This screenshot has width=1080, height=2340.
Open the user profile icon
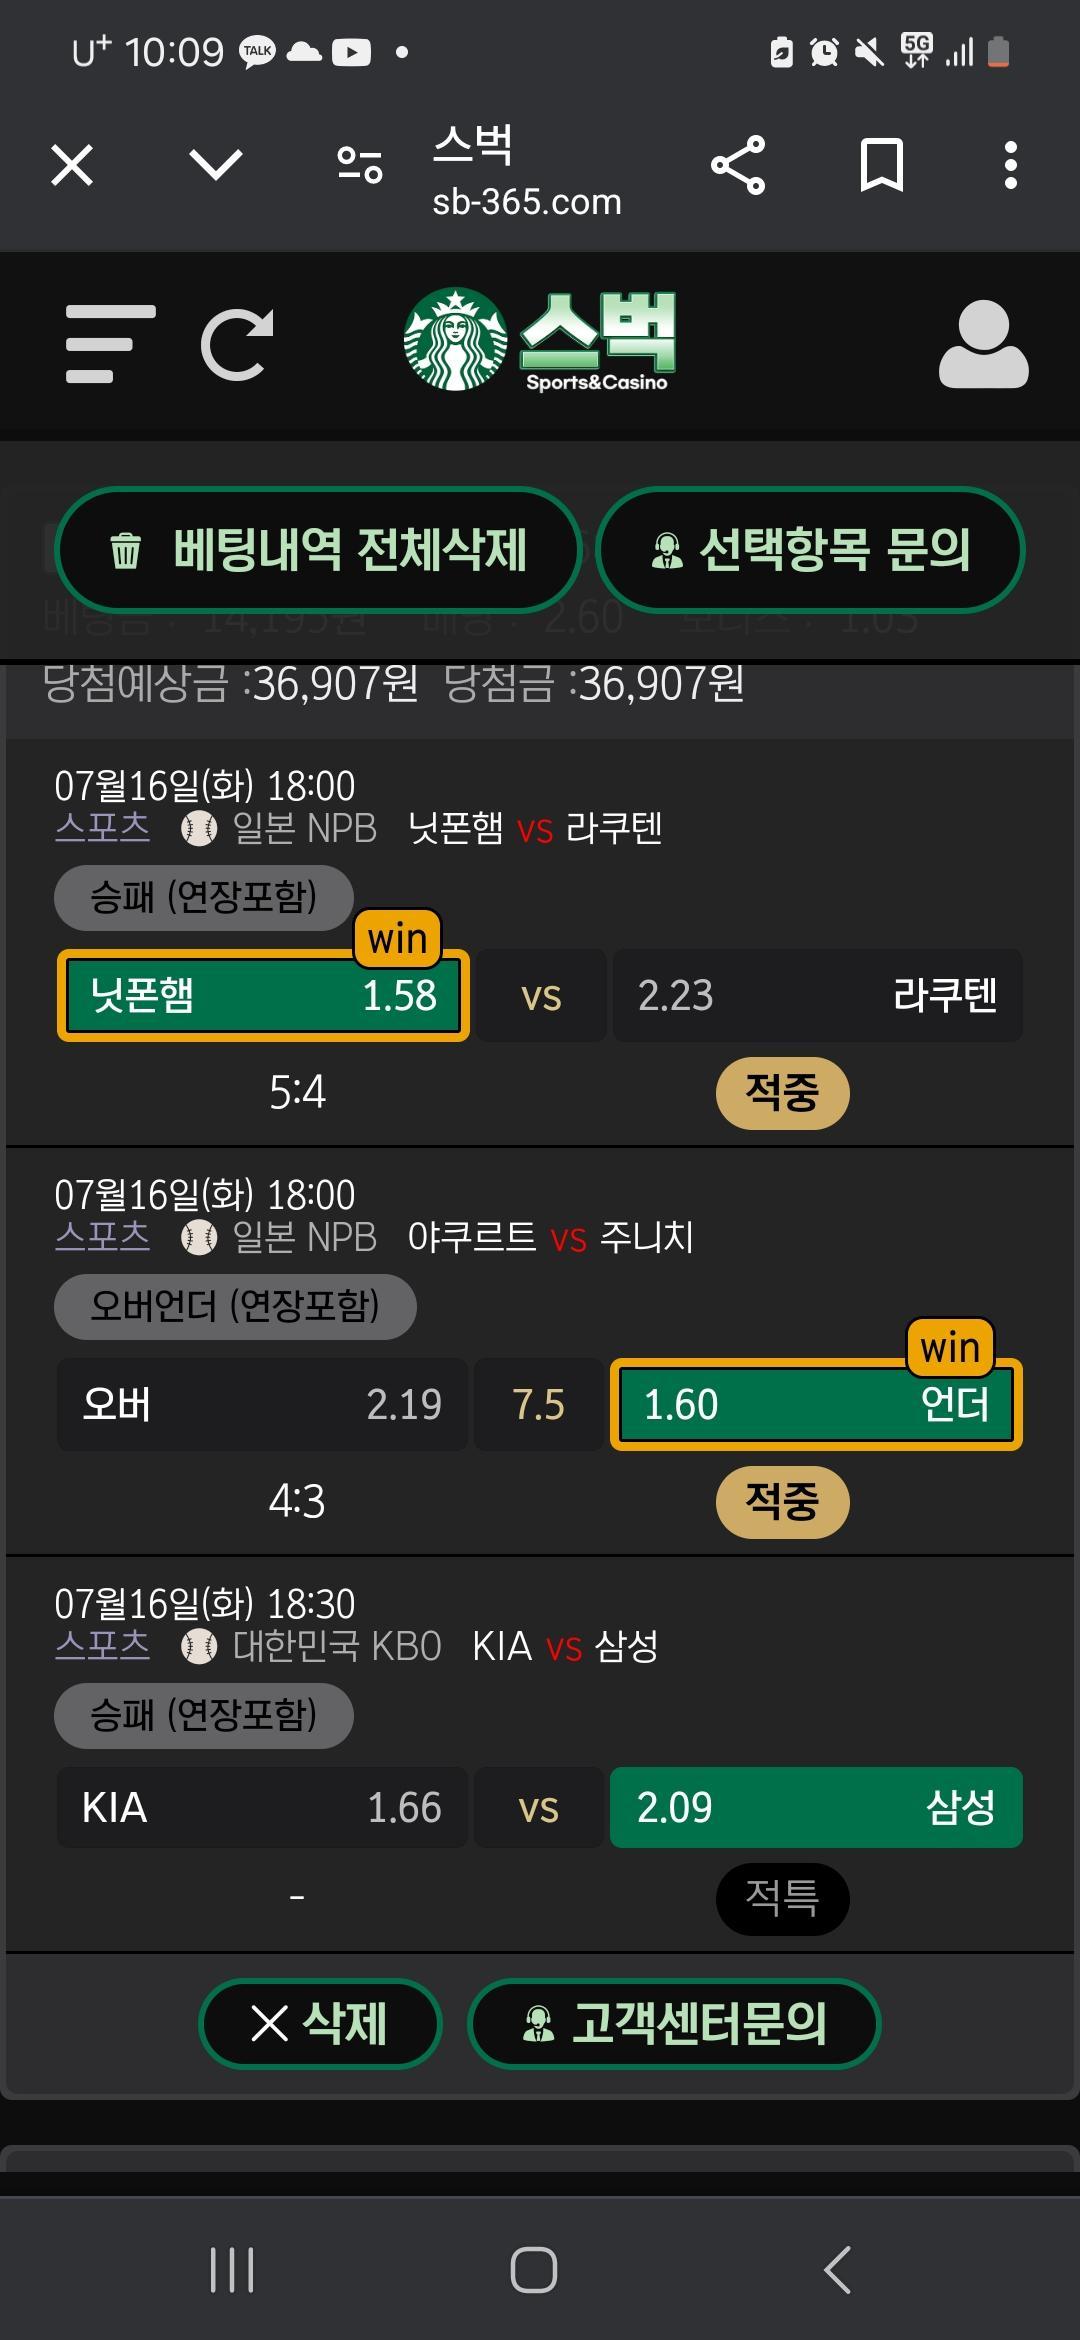pos(983,344)
